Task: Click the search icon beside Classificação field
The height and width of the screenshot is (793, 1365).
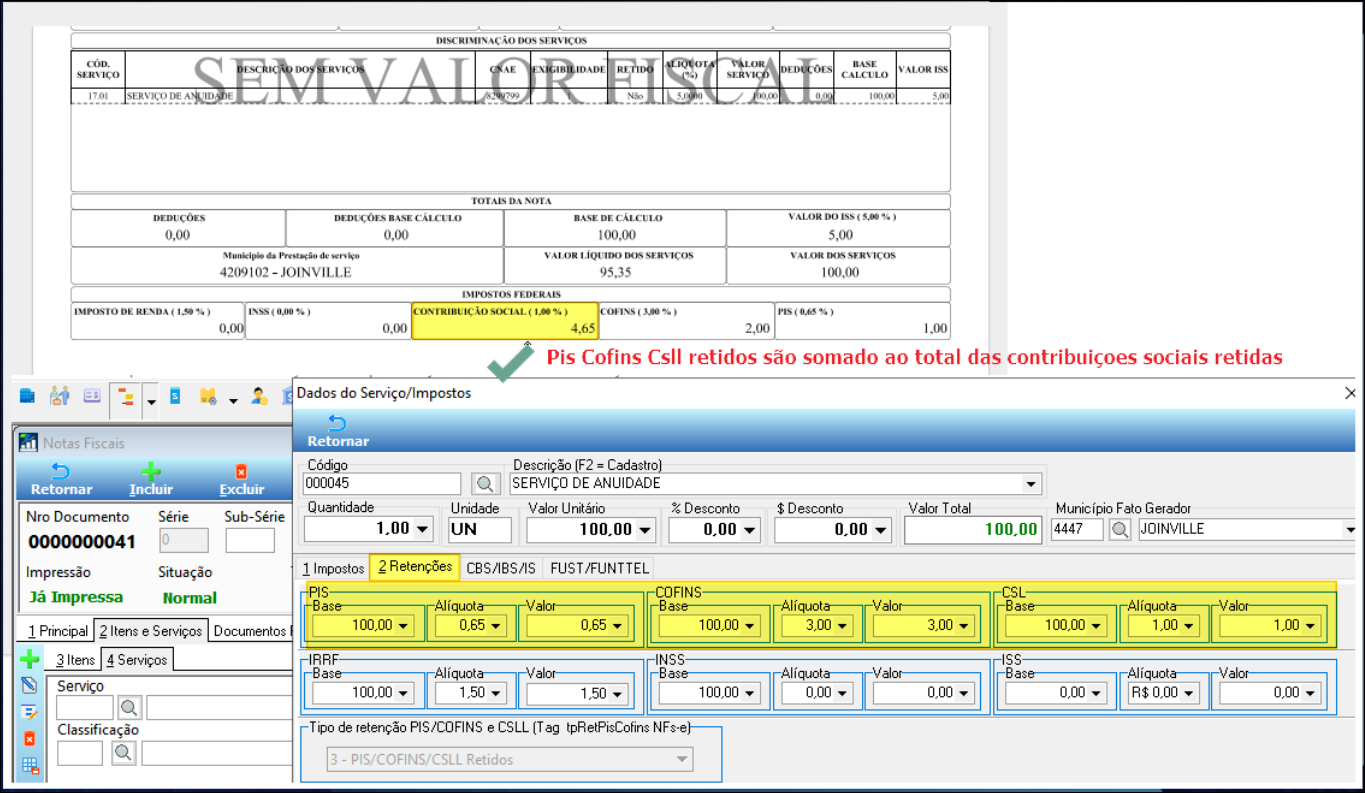Action: (123, 752)
